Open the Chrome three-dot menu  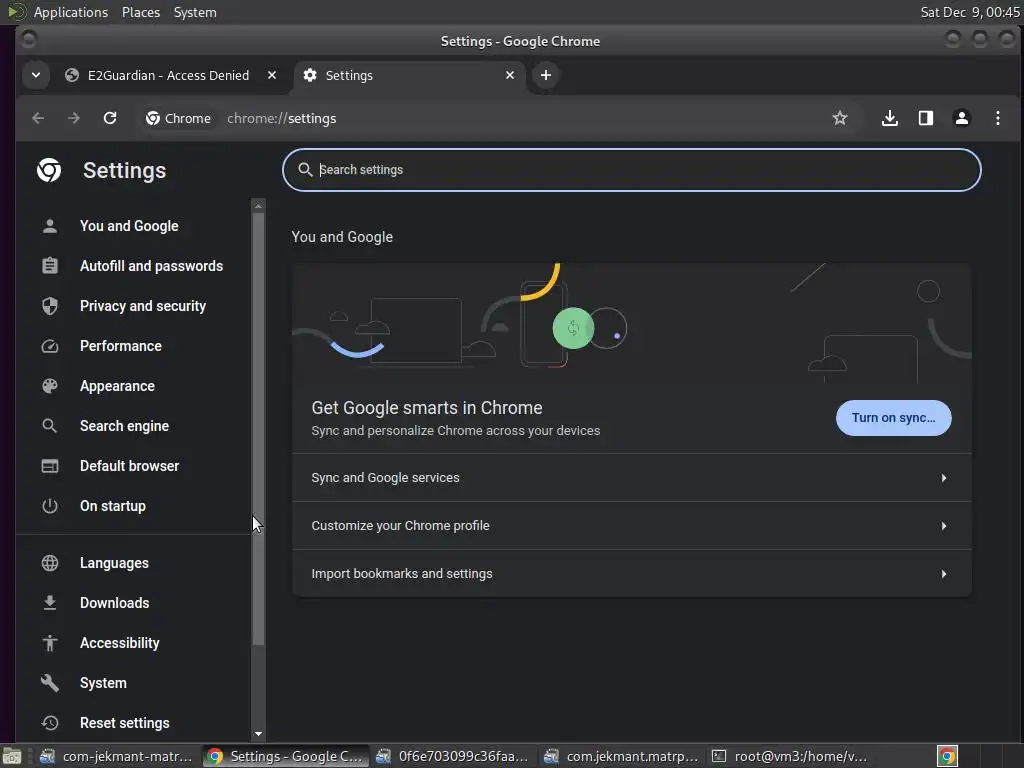point(997,118)
